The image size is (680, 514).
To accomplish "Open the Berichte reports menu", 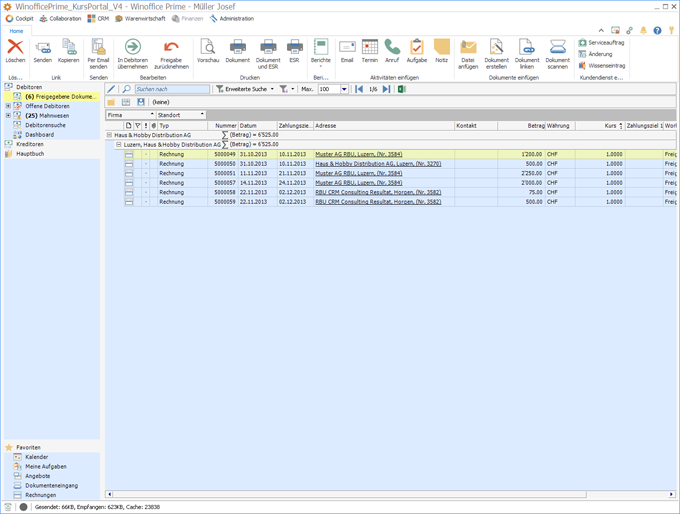I will 321,53.
